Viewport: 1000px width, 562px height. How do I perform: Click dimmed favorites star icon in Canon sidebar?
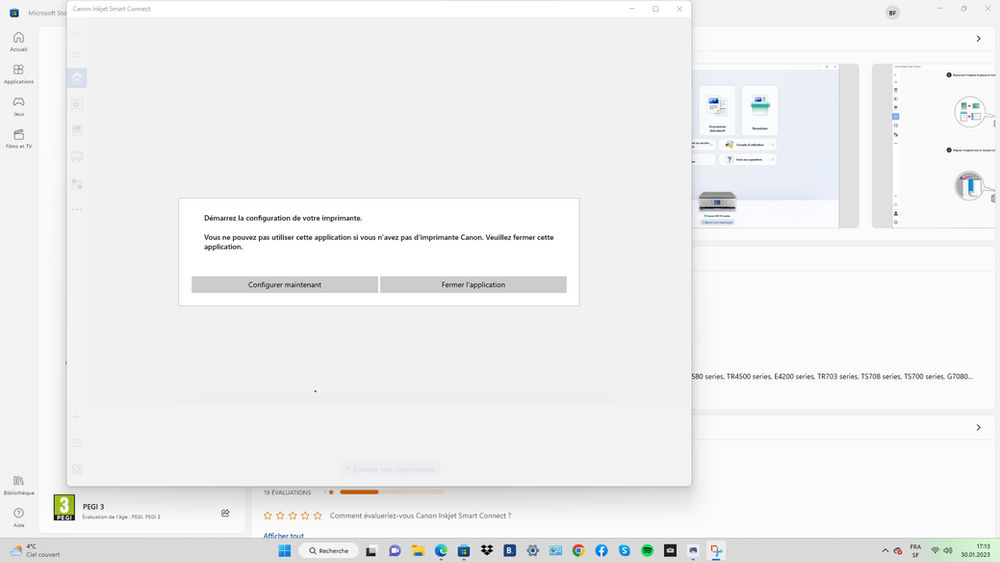pos(77,104)
